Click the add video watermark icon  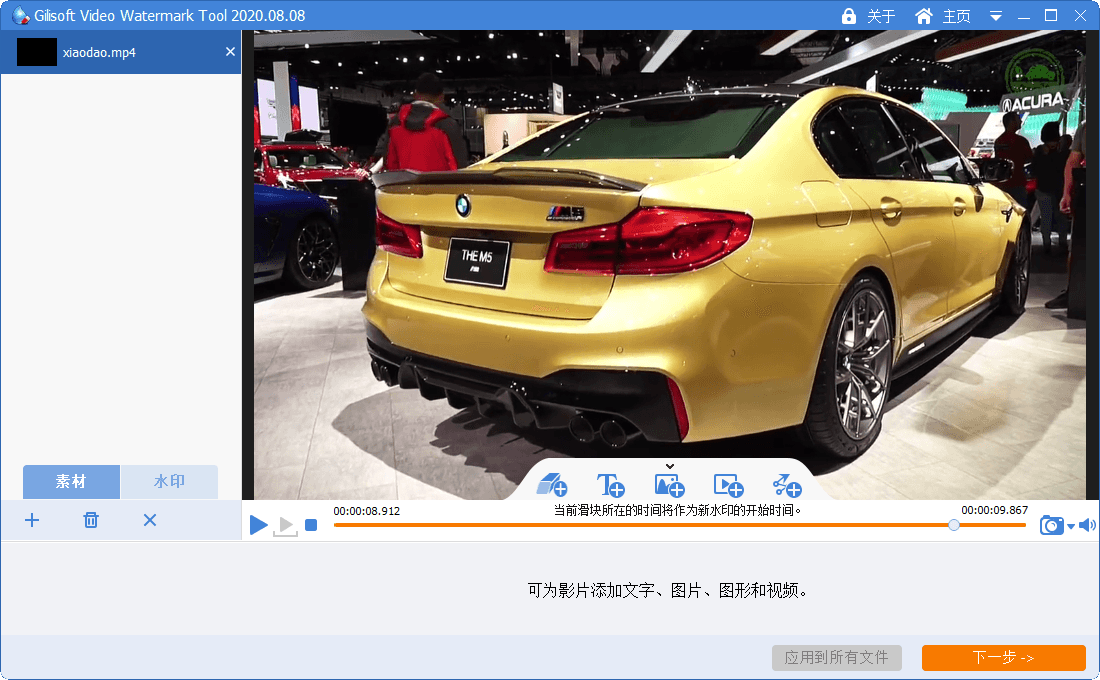pyautogui.click(x=728, y=486)
